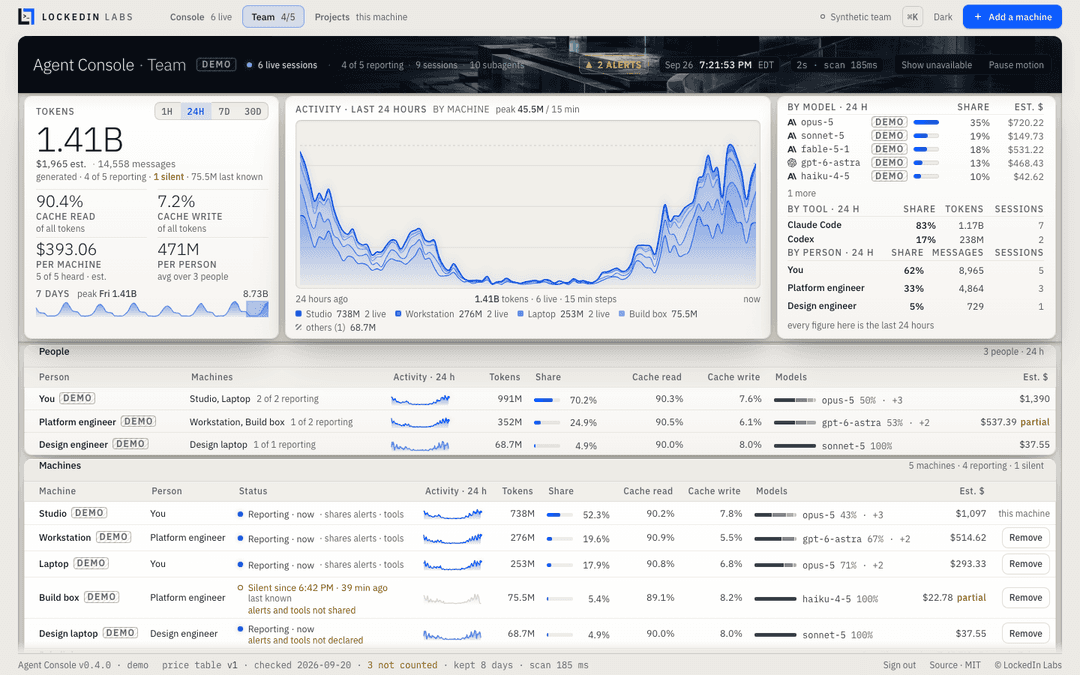This screenshot has height=675, width=1080.
Task: Expand the opus-5 '+3' models in You row
Action: [x=897, y=400]
